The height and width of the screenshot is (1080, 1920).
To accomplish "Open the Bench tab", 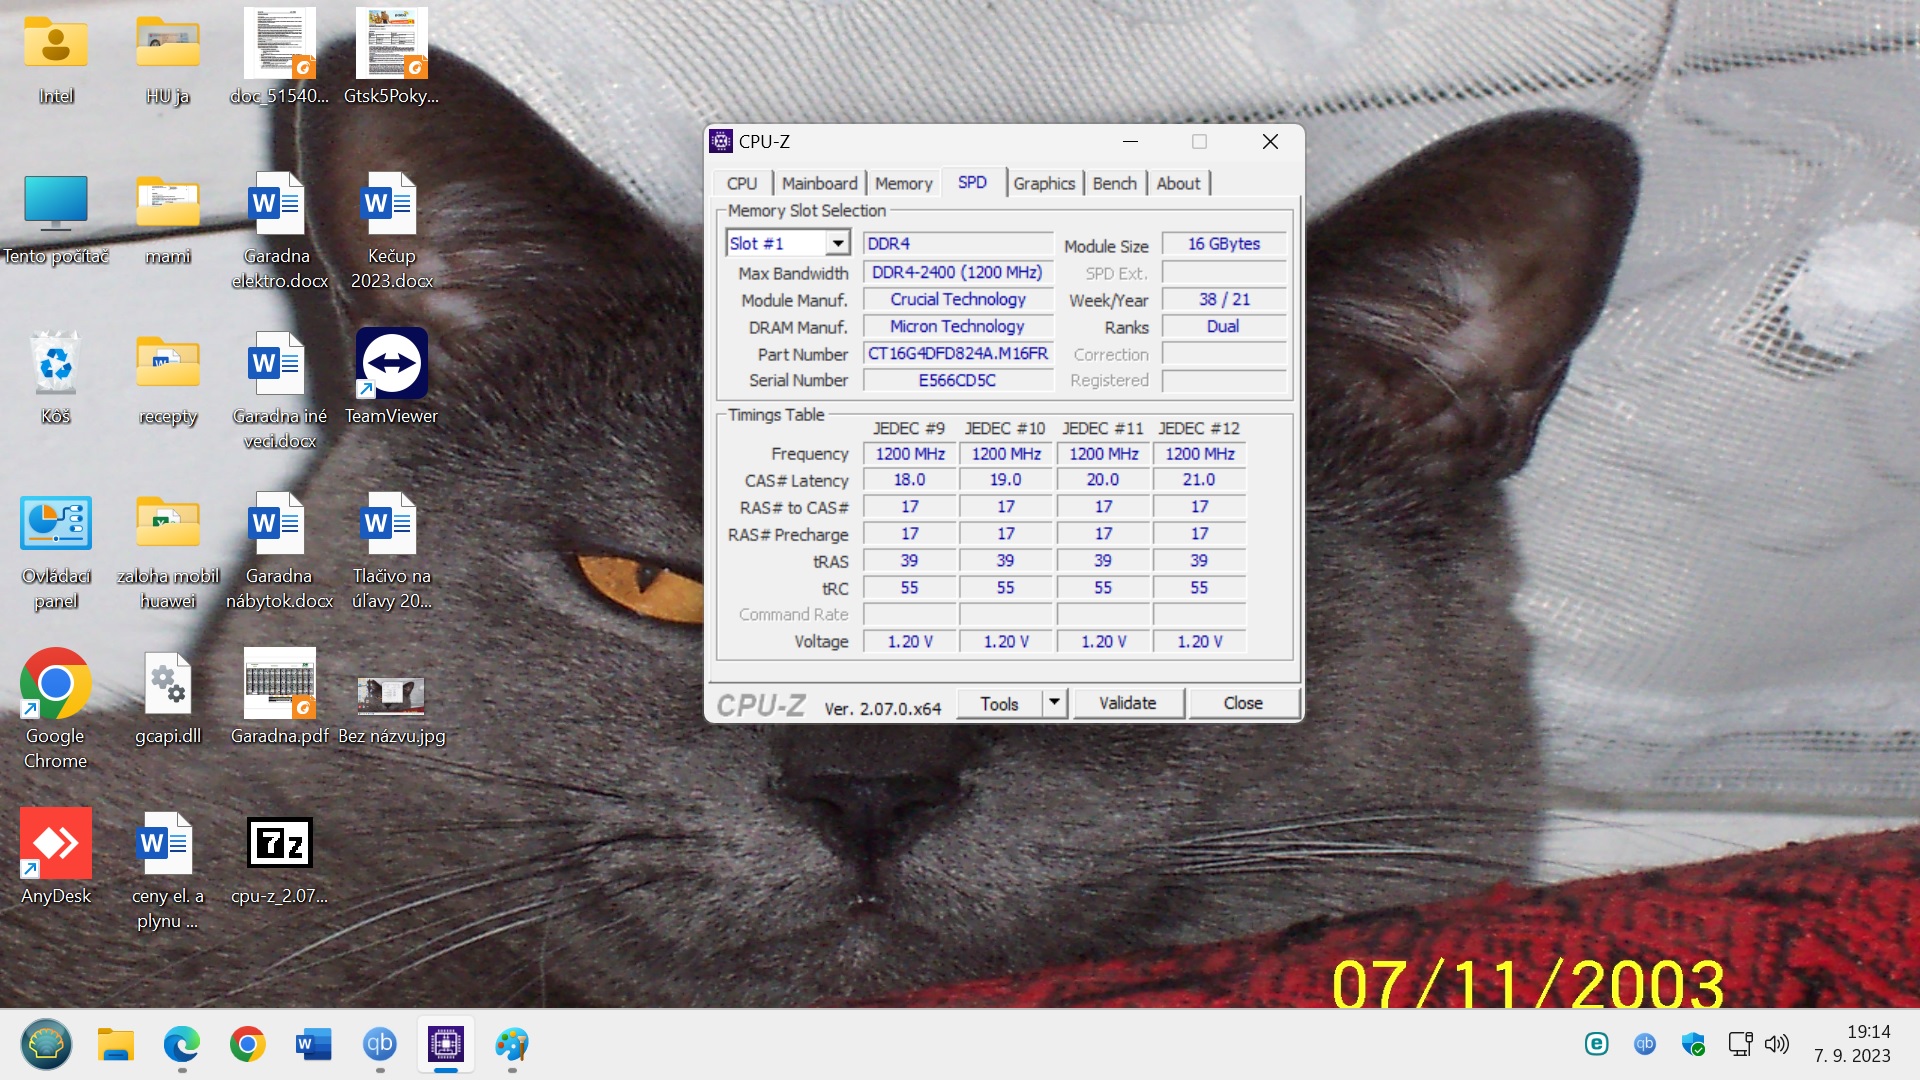I will (x=1114, y=184).
